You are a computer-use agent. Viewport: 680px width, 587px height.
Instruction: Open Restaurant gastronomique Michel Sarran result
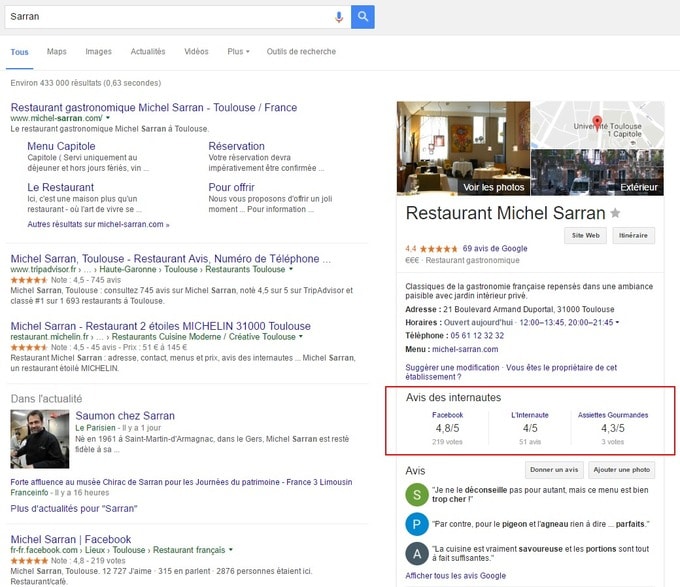154,108
